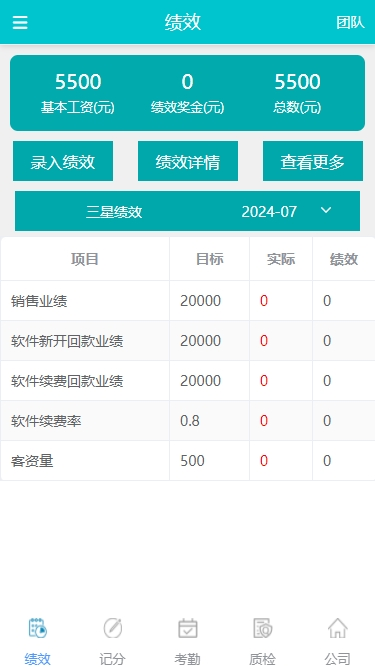Switch to the 公司 tab label
Screen dimensions: 375x667
tap(338, 659)
